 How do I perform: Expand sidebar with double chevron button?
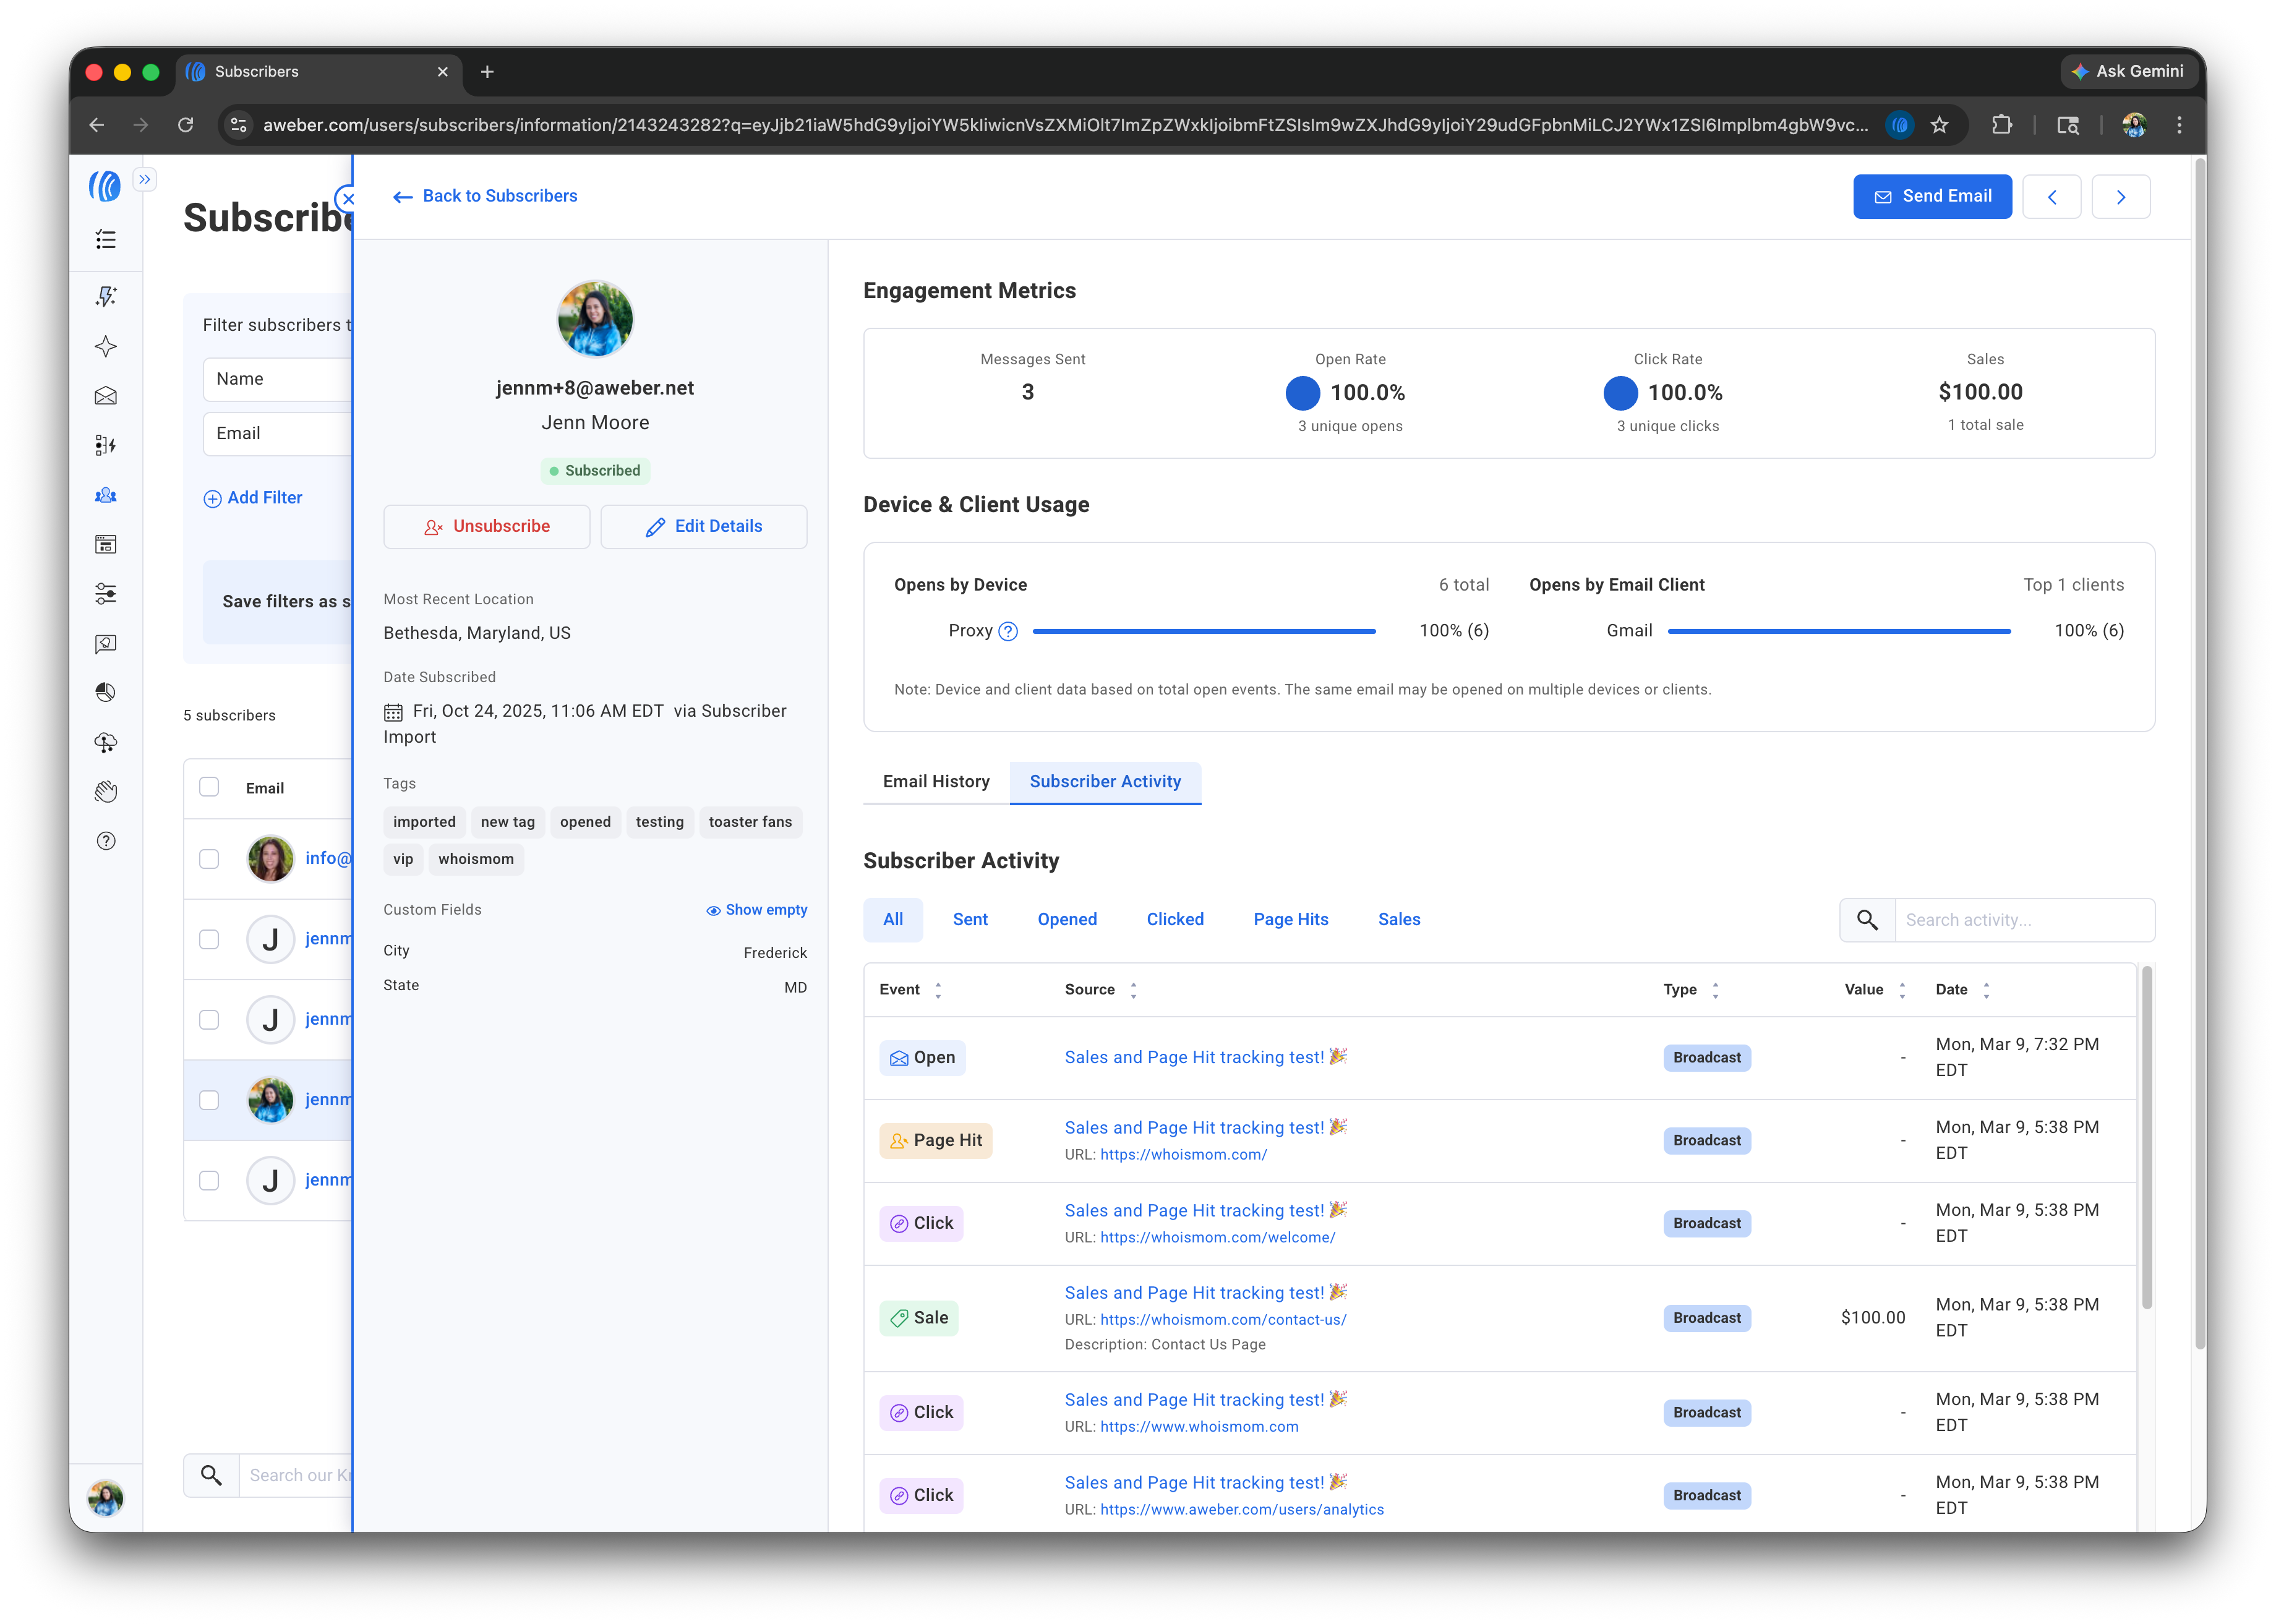point(145,180)
